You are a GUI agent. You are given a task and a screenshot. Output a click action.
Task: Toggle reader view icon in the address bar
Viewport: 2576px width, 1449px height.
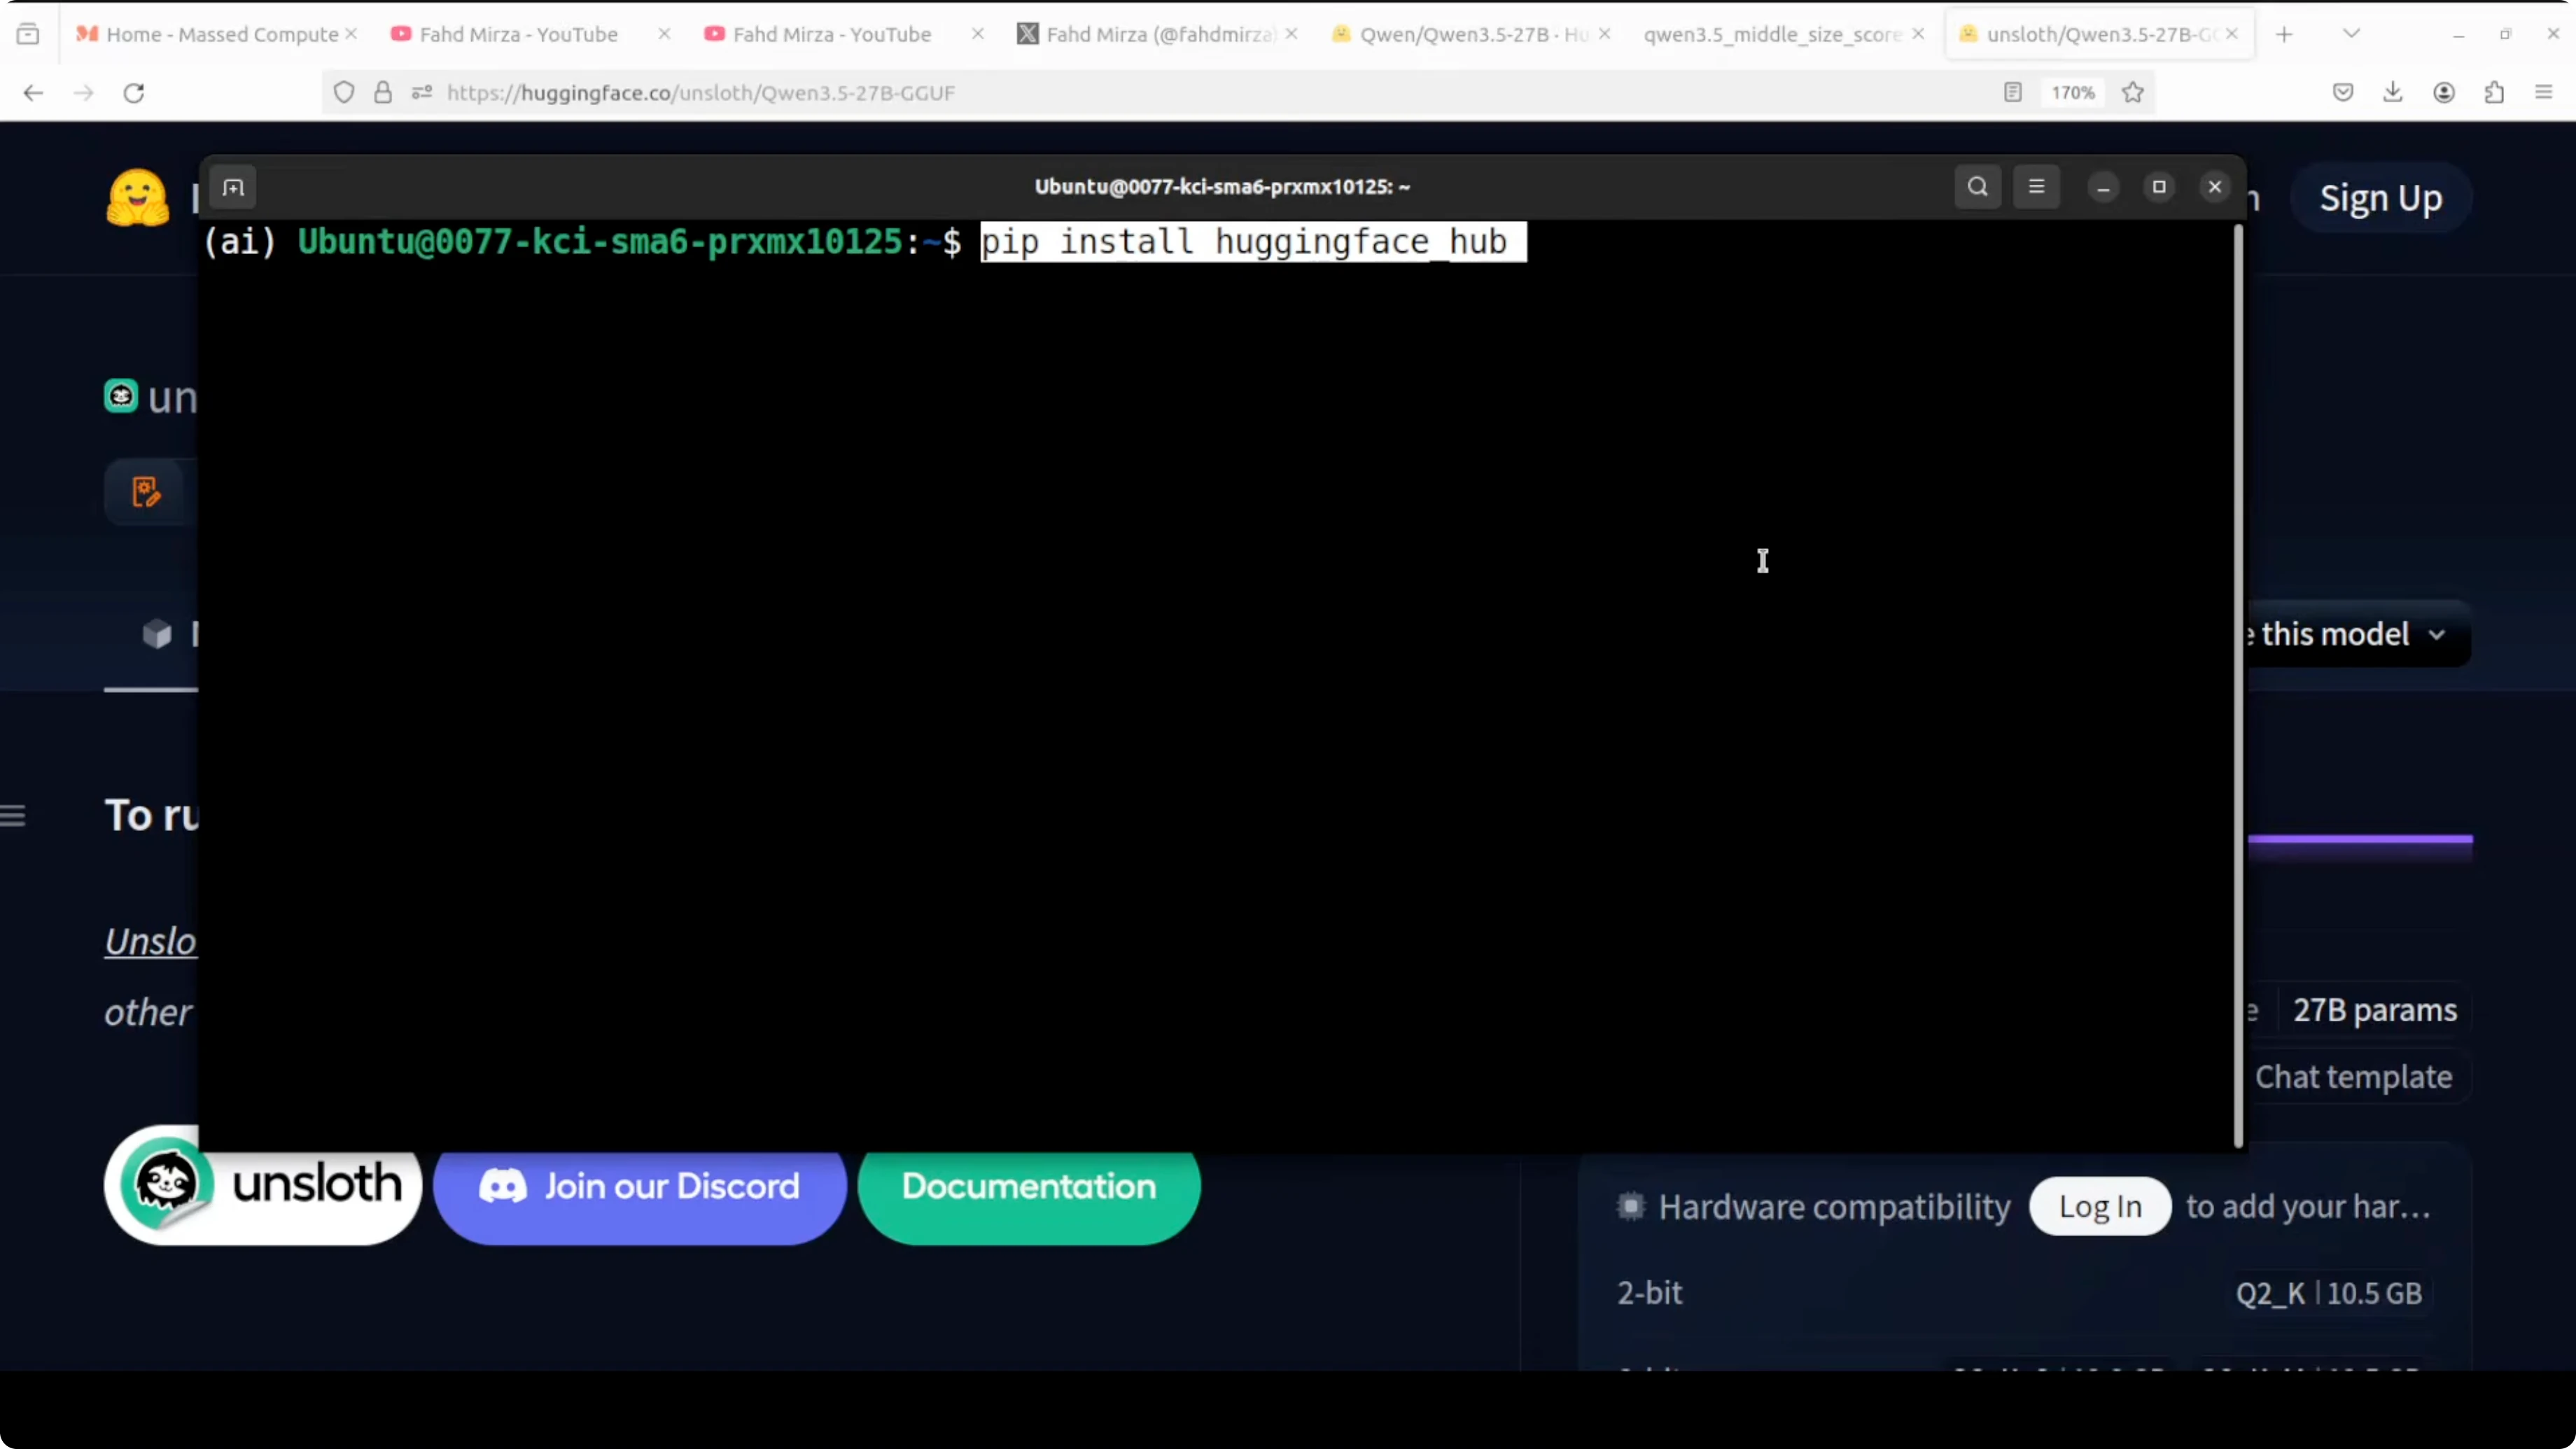[2013, 93]
